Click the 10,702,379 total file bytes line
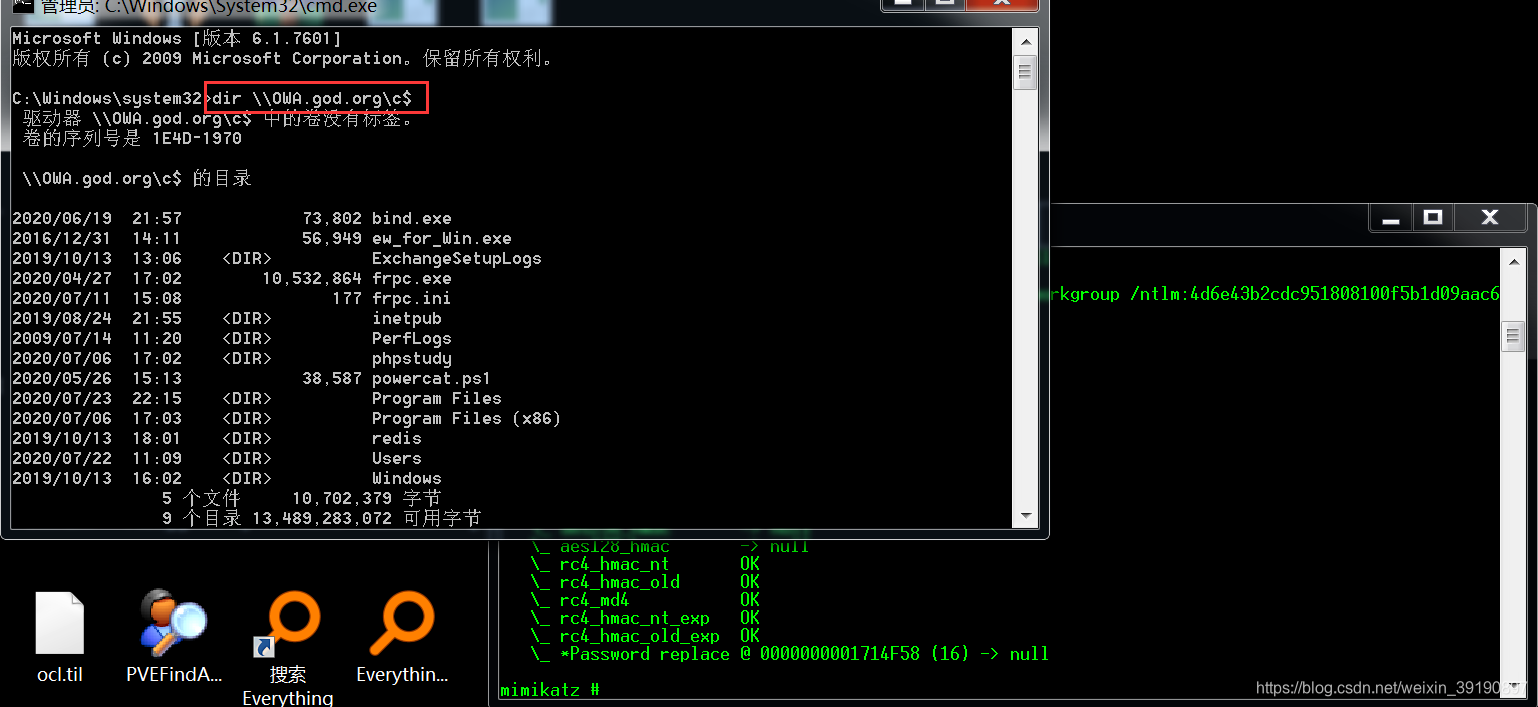This screenshot has height=707, width=1538. 301,498
